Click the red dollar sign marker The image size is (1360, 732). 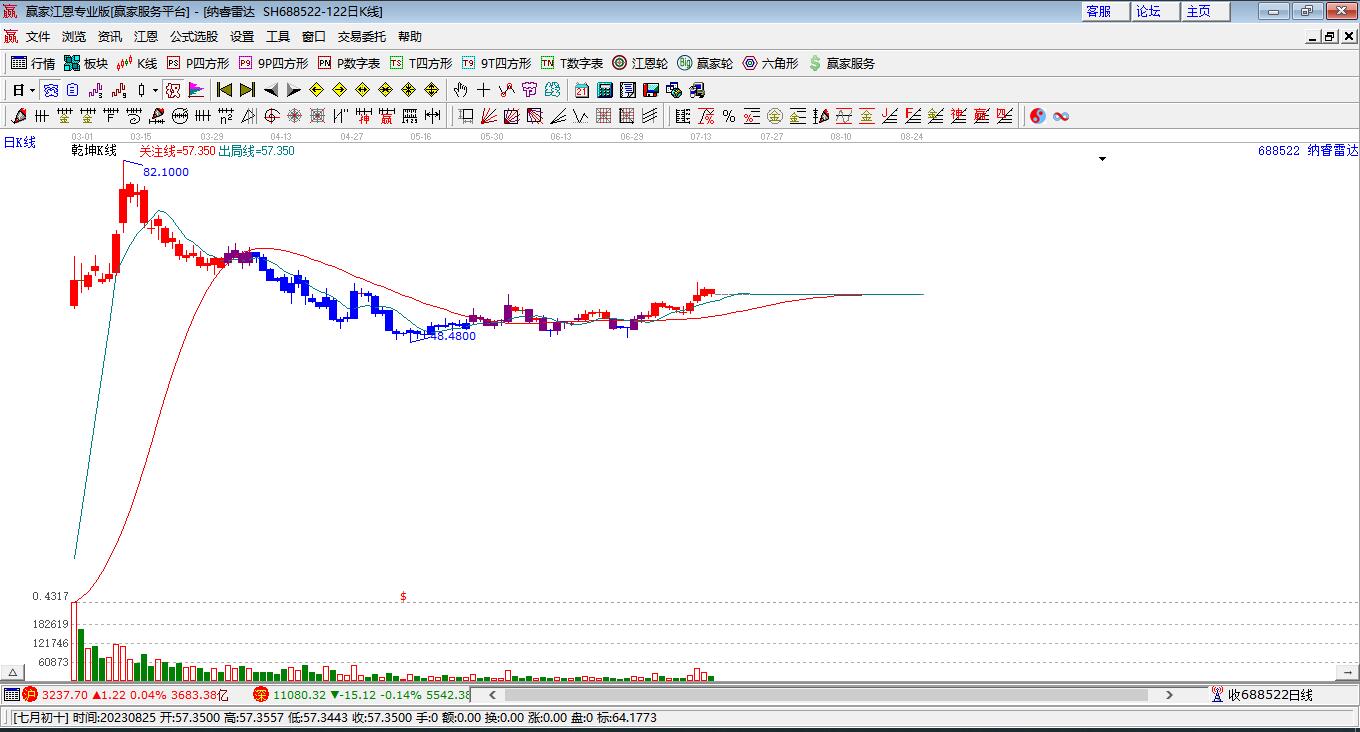[403, 596]
